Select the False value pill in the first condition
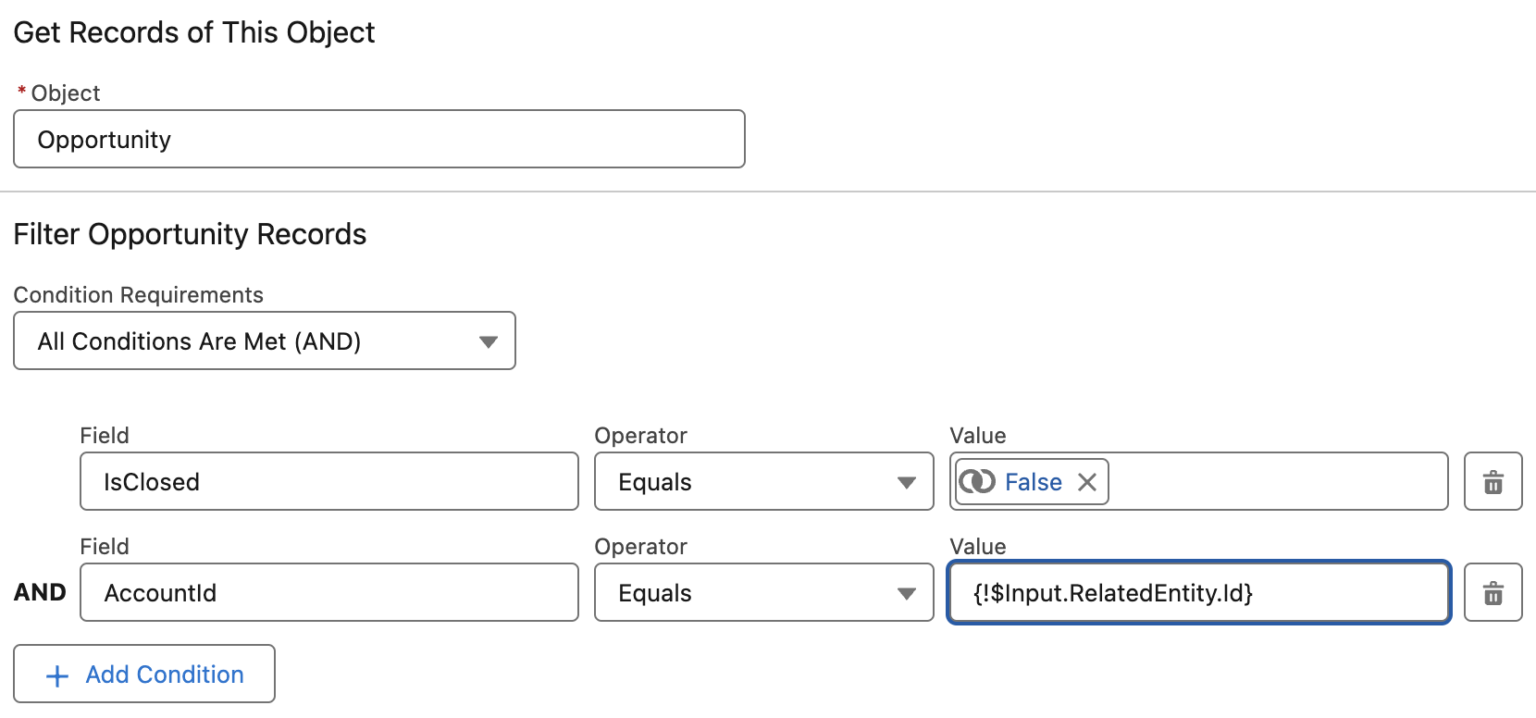The image size is (1536, 718). [x=1030, y=481]
